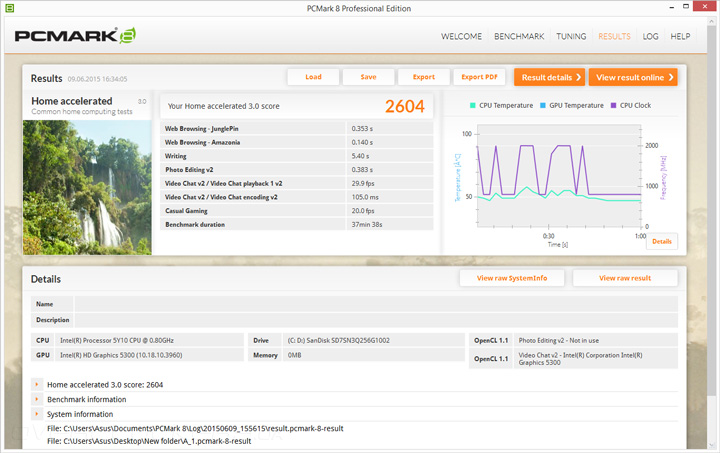Expand Benchmark information section
Screen dimensions: 720x453
[x=37, y=399]
